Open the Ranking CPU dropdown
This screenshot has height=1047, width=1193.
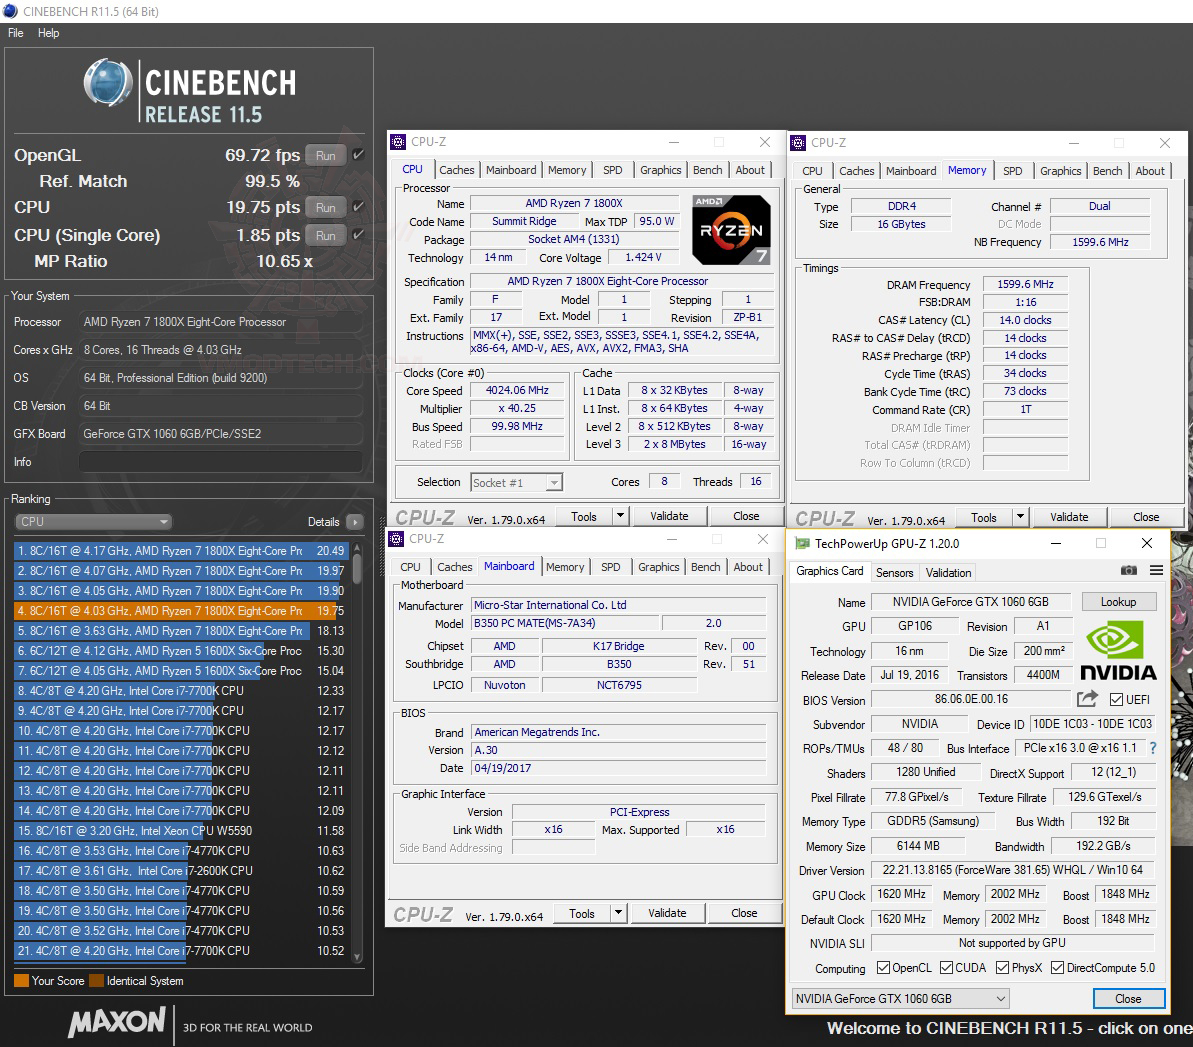point(94,522)
